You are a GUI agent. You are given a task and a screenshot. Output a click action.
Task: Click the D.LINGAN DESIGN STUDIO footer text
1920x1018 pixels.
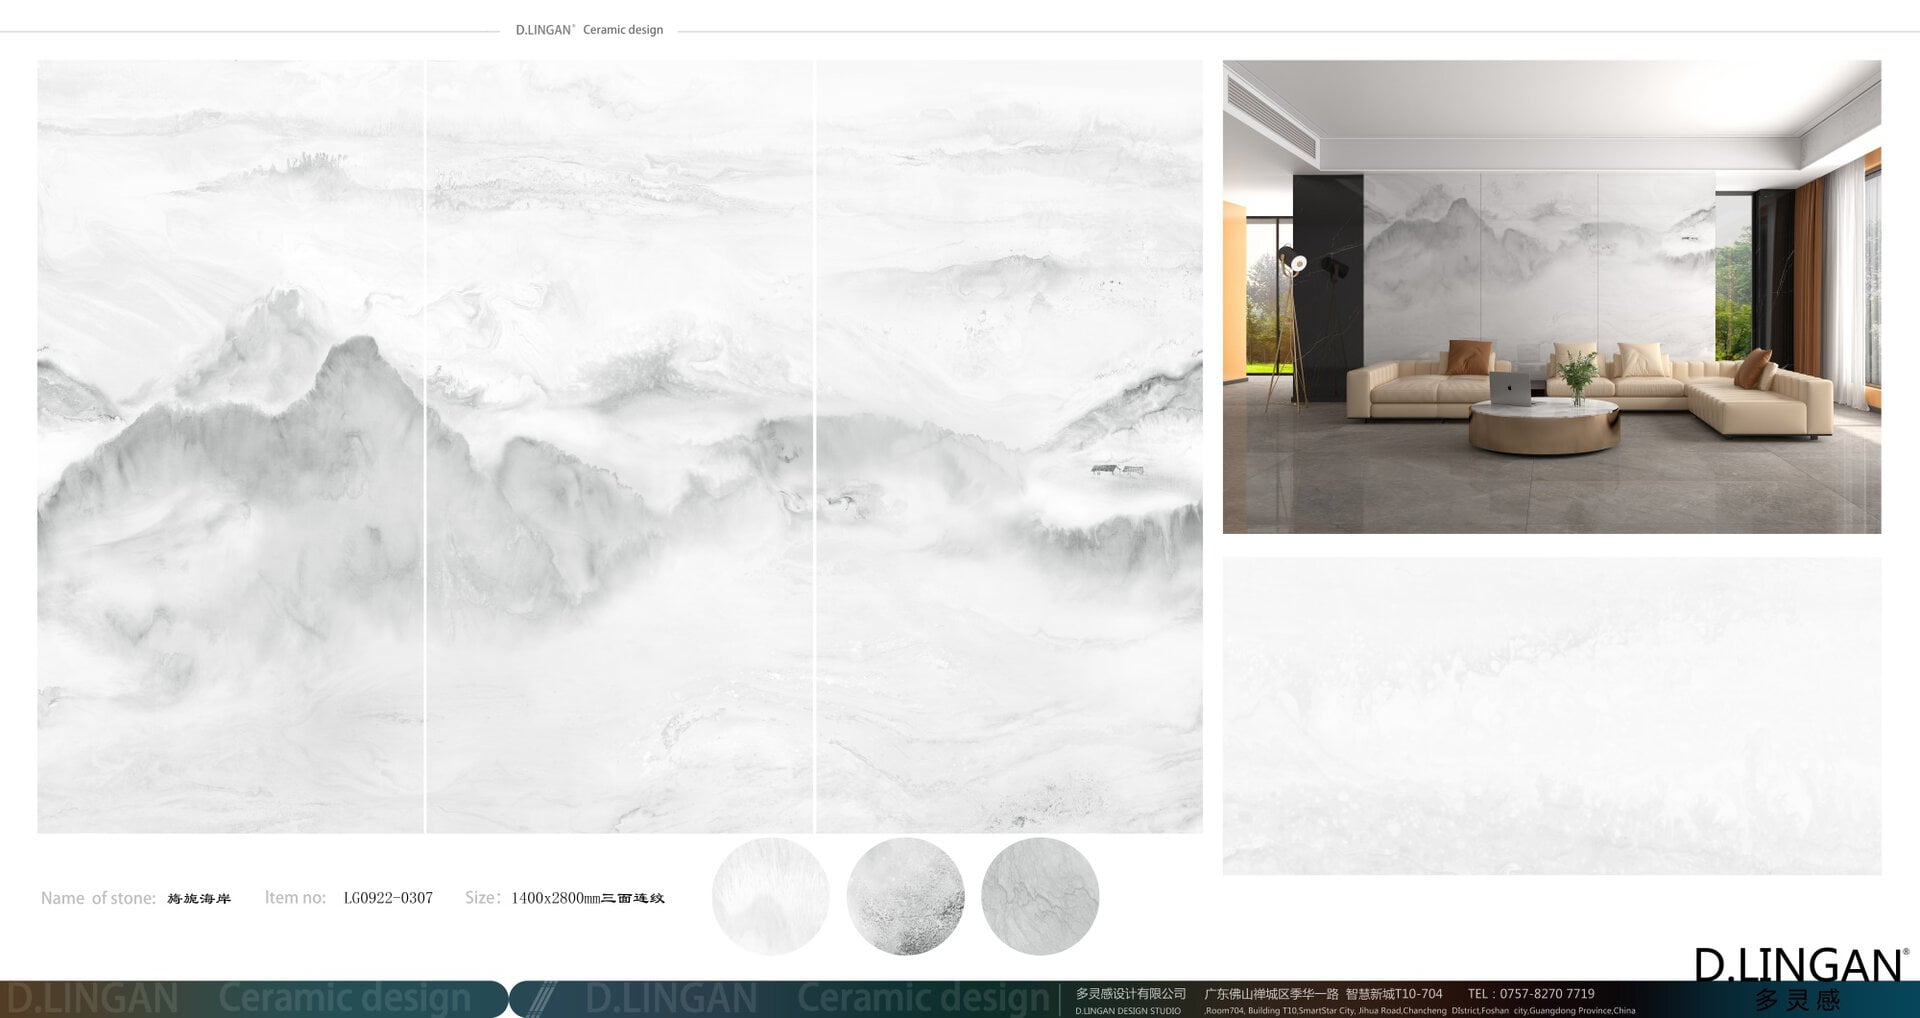coord(1127,1011)
